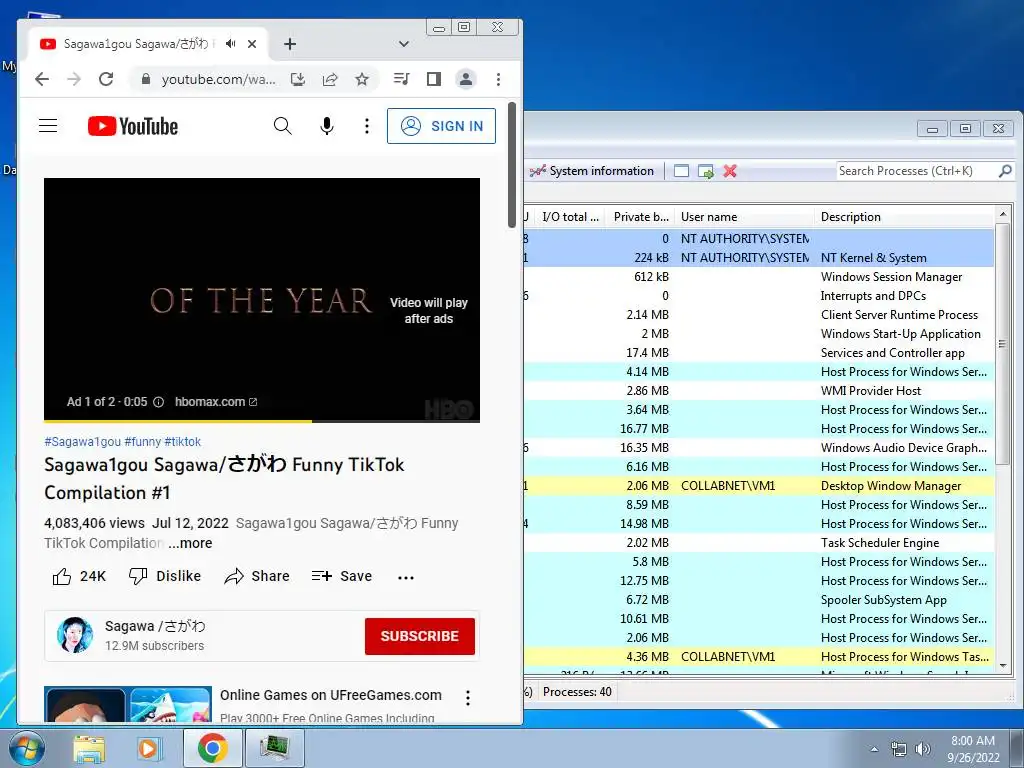
Task: Bookmark this page with star icon
Action: tap(362, 79)
